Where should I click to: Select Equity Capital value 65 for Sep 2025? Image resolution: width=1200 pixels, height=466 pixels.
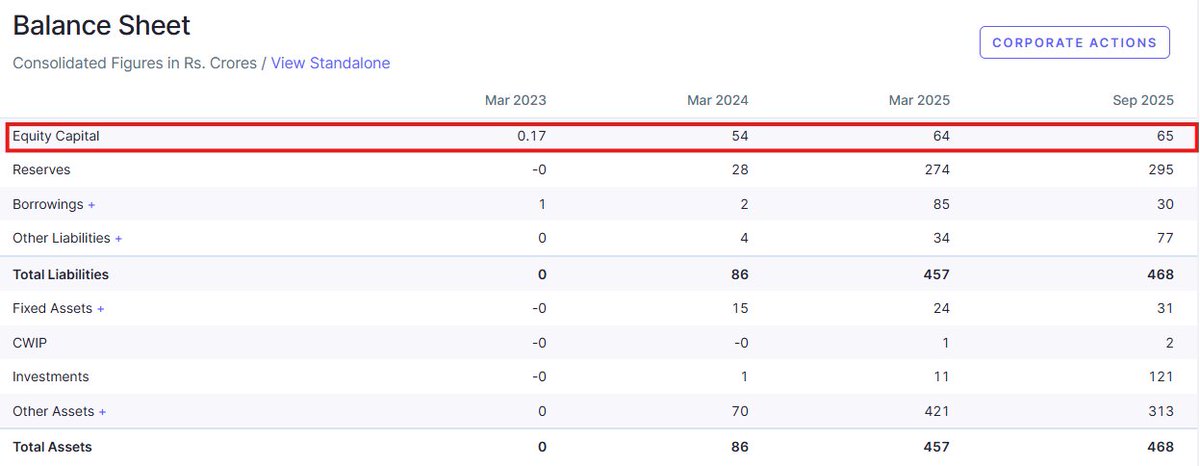click(1165, 135)
